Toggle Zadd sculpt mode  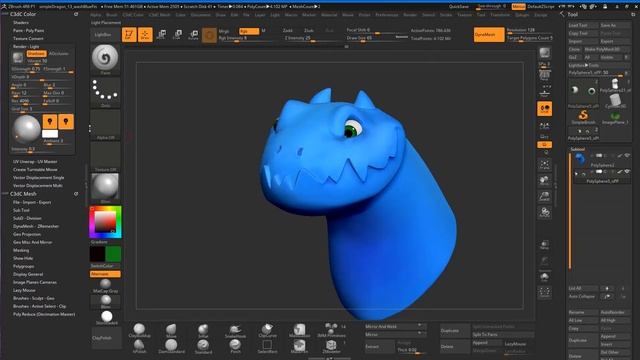[x=288, y=31]
